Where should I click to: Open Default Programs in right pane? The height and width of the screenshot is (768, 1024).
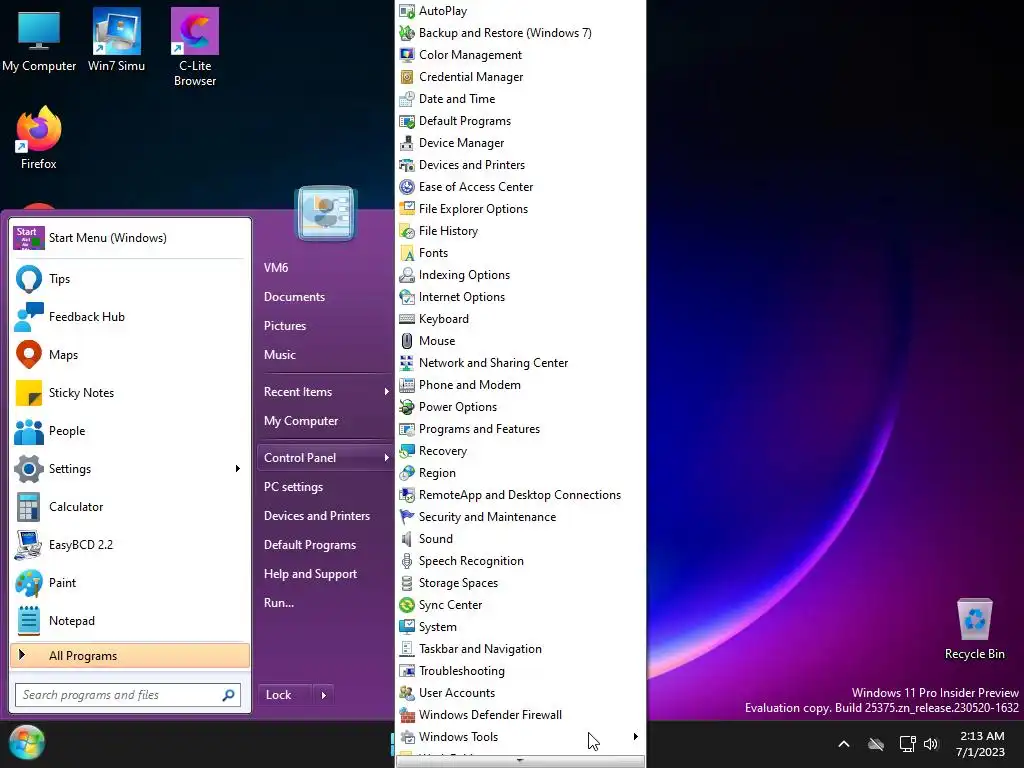pos(310,545)
